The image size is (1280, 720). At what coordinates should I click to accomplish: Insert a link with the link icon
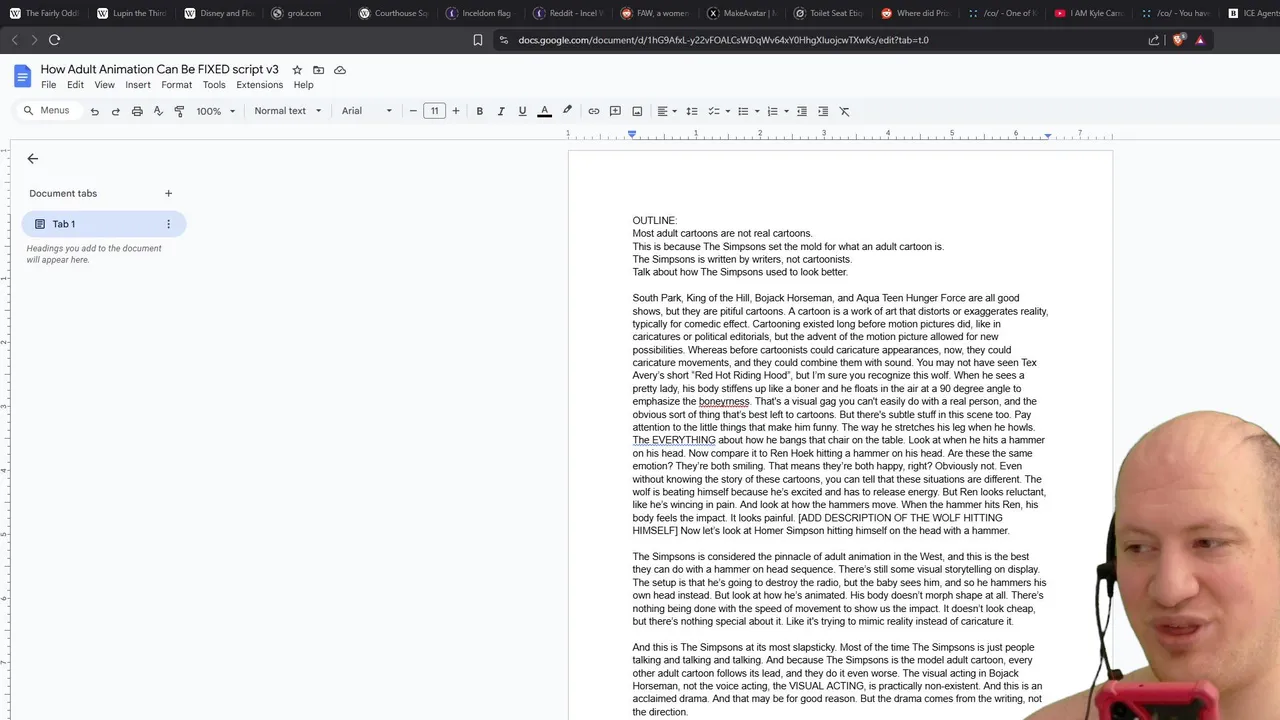(594, 111)
